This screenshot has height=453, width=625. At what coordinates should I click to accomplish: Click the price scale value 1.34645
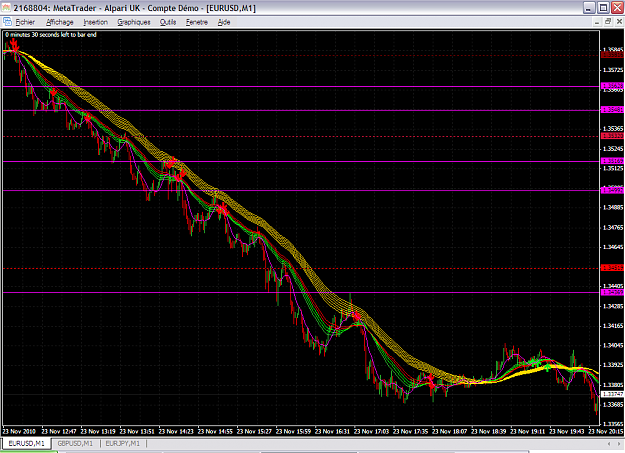(x=613, y=247)
